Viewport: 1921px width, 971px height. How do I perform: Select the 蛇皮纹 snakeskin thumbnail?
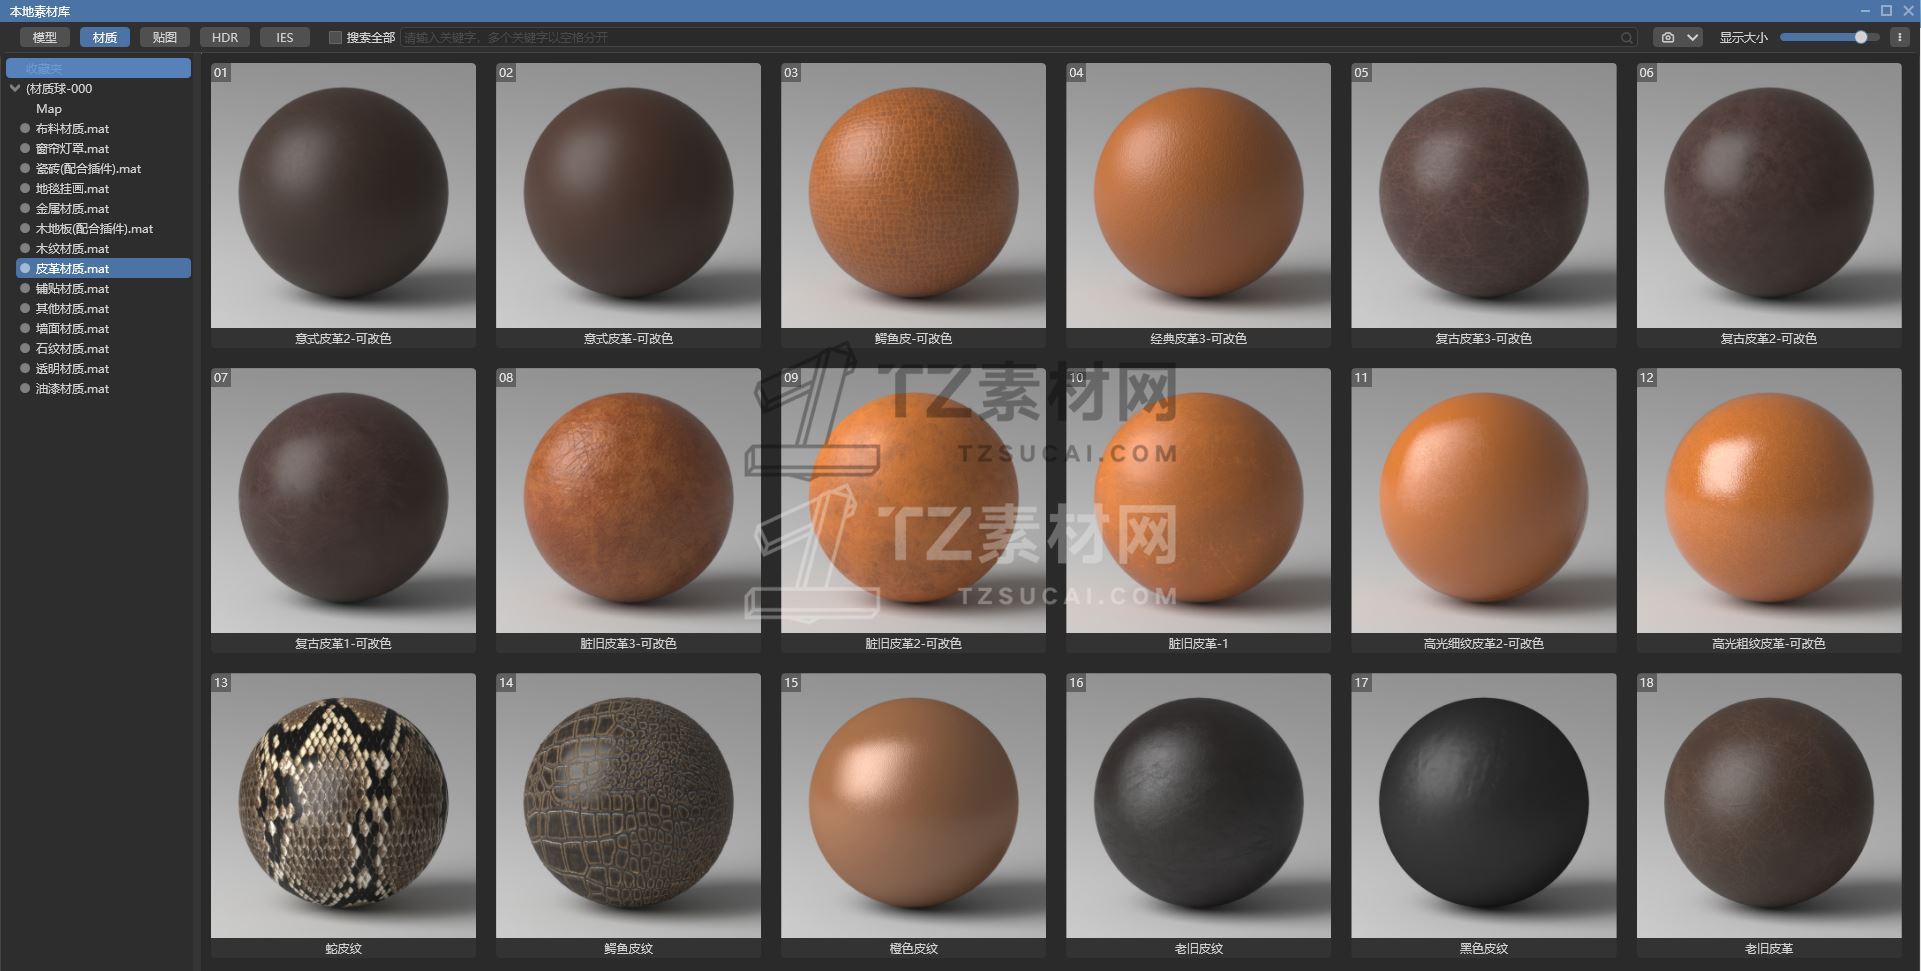[x=343, y=806]
